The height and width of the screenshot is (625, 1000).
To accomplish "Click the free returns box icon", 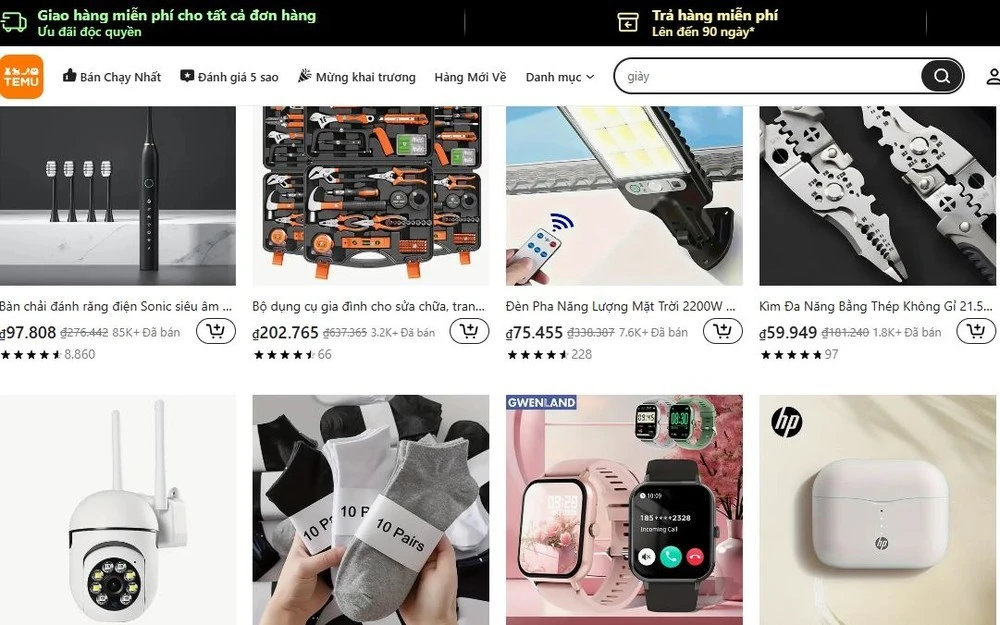I will (628, 23).
